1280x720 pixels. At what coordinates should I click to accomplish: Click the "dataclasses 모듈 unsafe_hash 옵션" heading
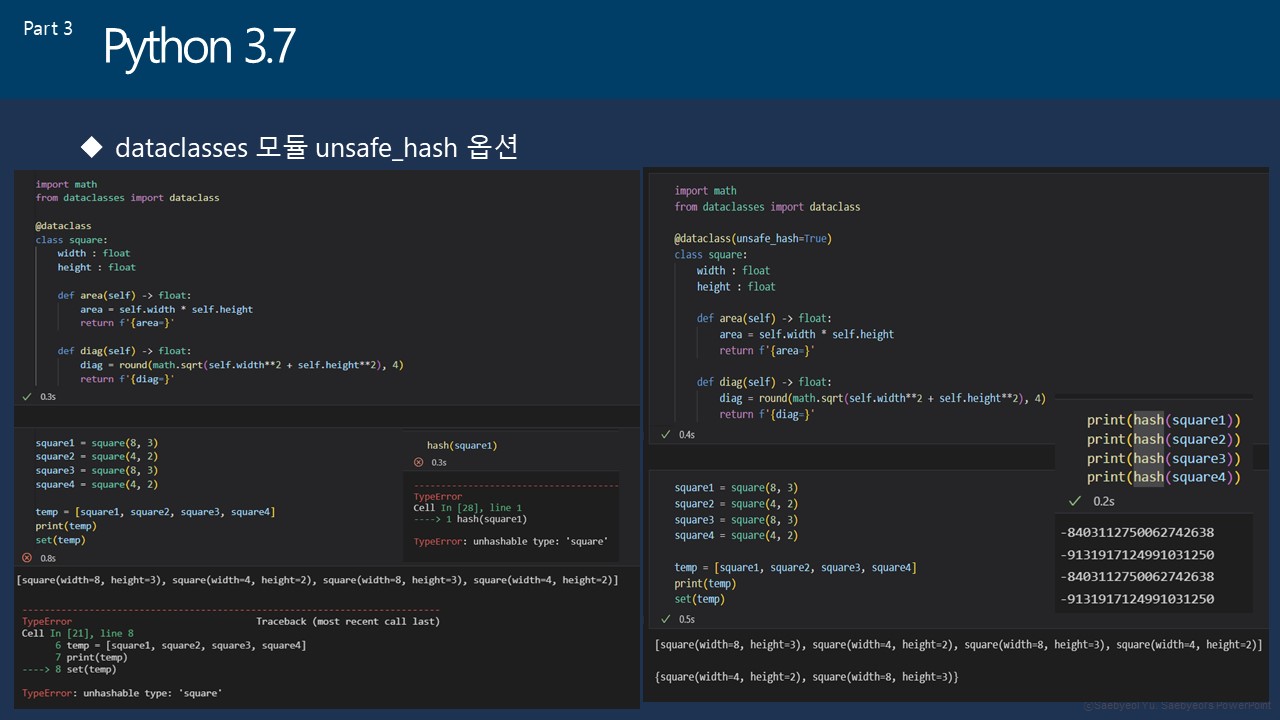tap(317, 148)
